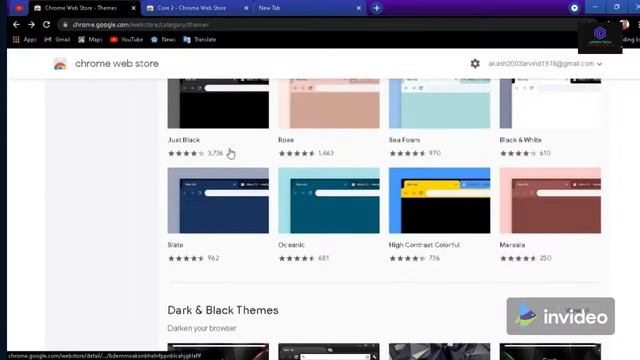The width and height of the screenshot is (640, 360).
Task: Switch to the New Tab tab
Action: click(310, 8)
